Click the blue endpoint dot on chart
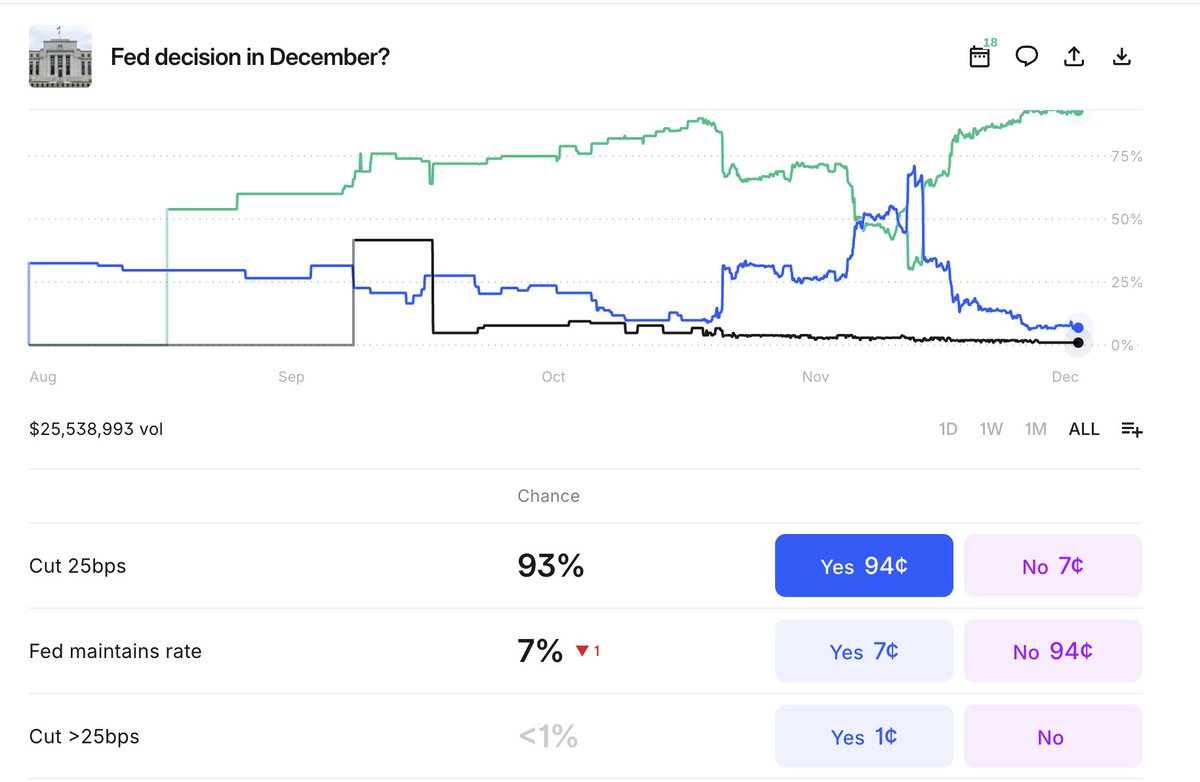This screenshot has height=782, width=1200. (1077, 327)
